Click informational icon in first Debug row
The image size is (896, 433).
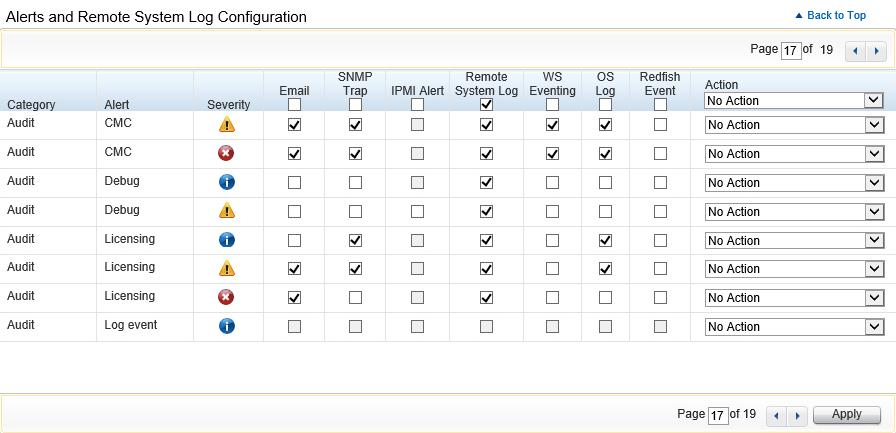227,183
